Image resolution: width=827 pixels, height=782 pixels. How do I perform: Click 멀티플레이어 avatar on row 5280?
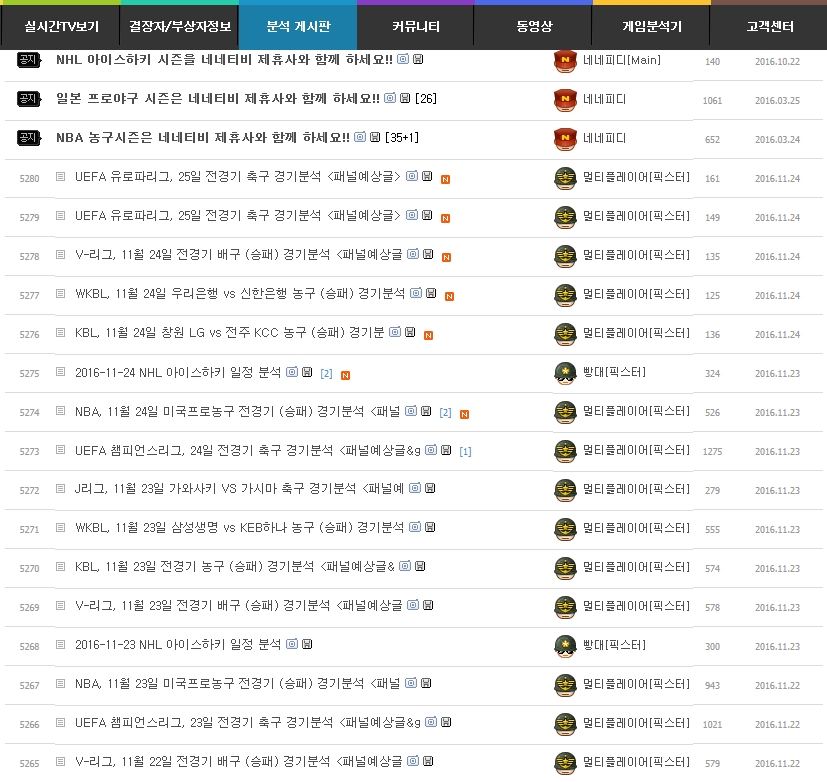click(x=565, y=178)
